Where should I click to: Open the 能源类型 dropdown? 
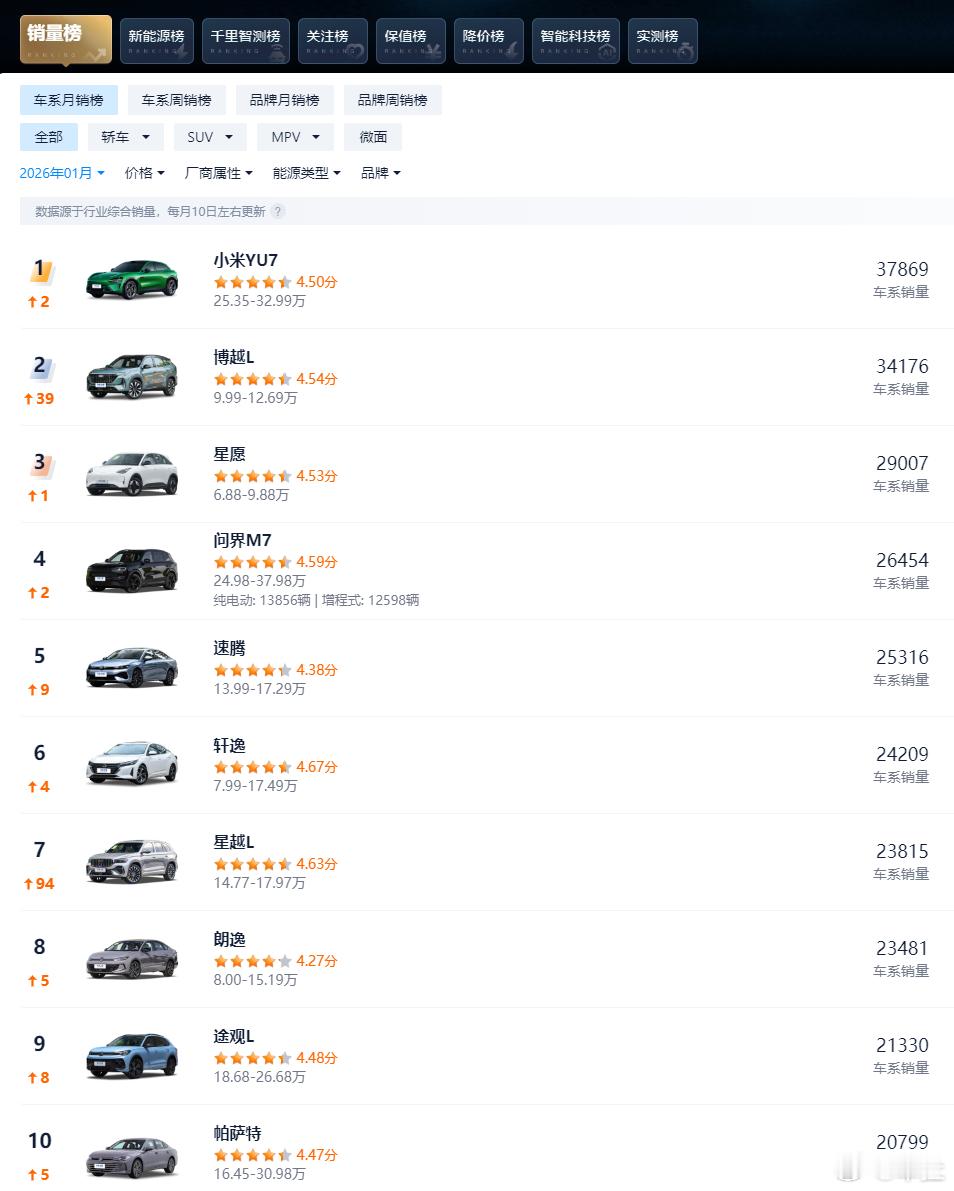pos(306,173)
